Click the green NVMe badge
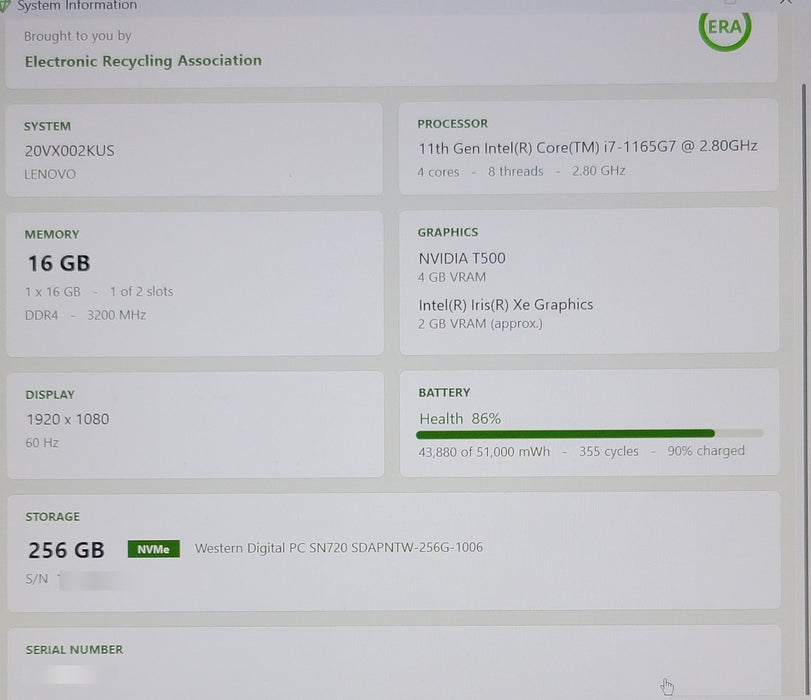 point(154,549)
